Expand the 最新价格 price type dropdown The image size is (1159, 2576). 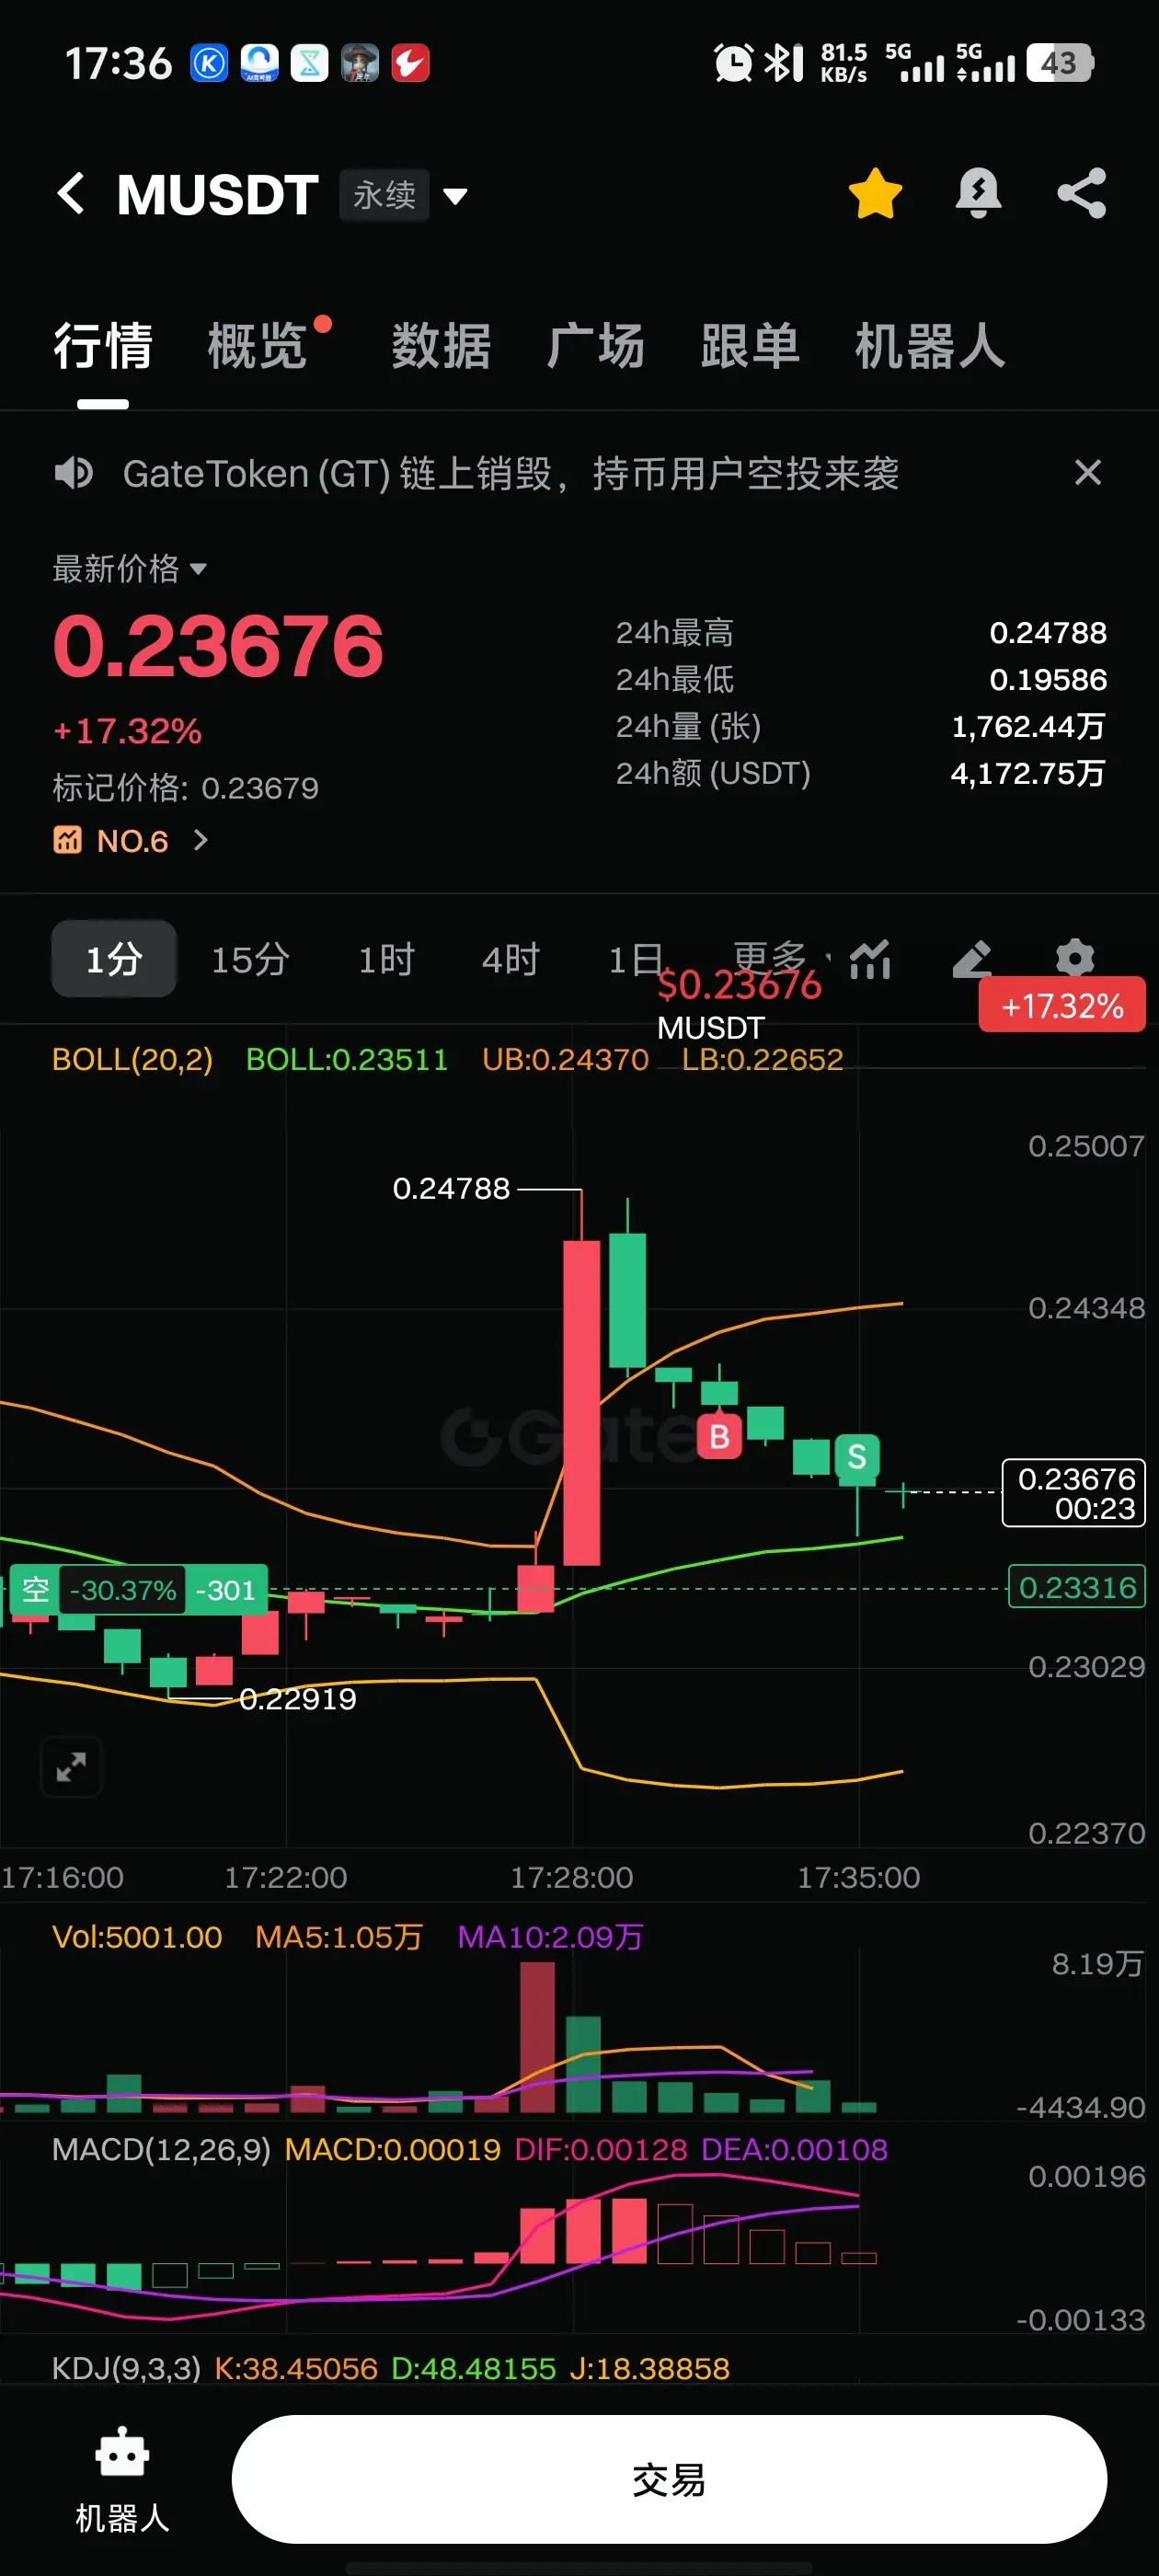click(x=130, y=568)
